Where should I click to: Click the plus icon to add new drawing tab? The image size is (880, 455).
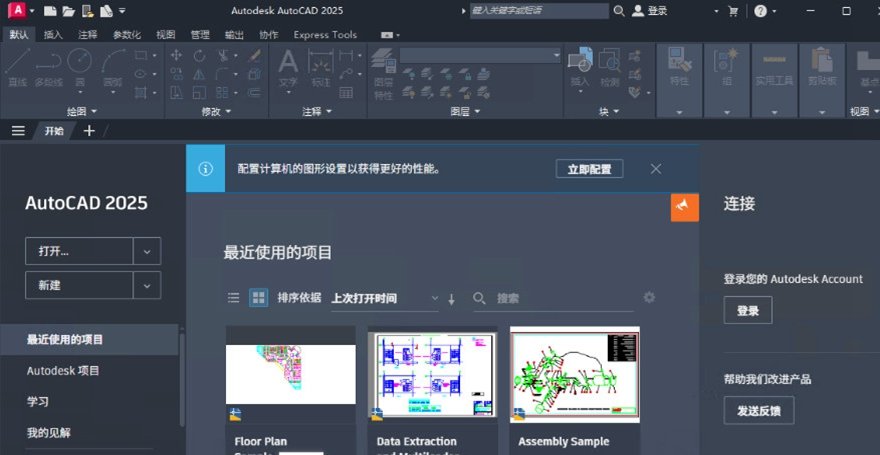click(89, 131)
